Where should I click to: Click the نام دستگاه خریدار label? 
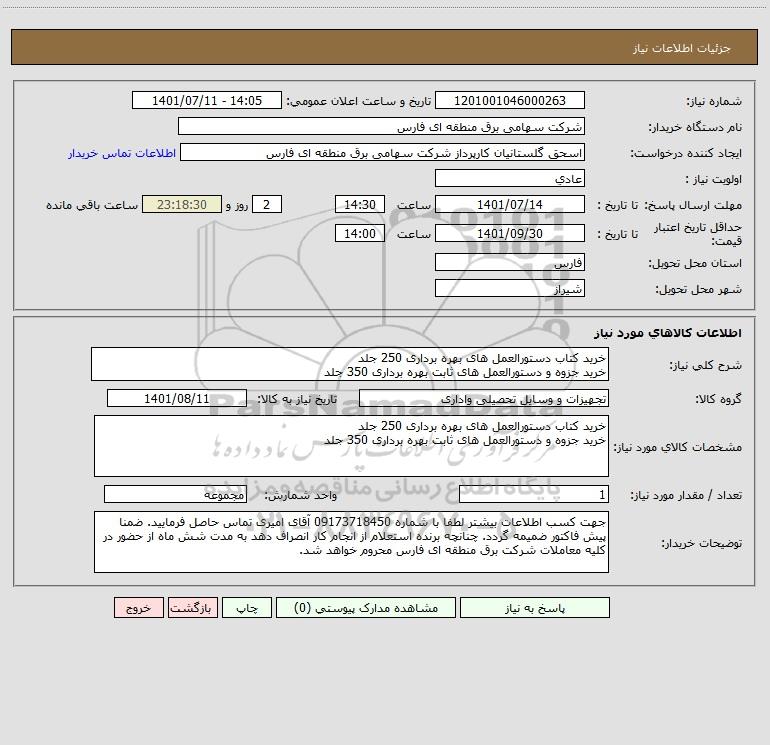coord(695,127)
